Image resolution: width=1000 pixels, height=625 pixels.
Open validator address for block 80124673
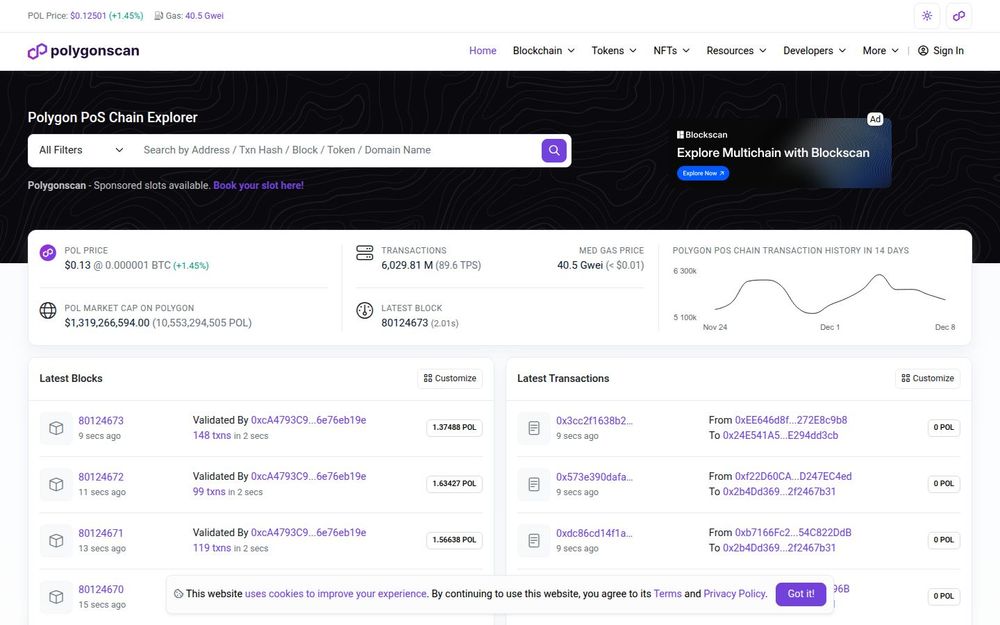[x=309, y=420]
